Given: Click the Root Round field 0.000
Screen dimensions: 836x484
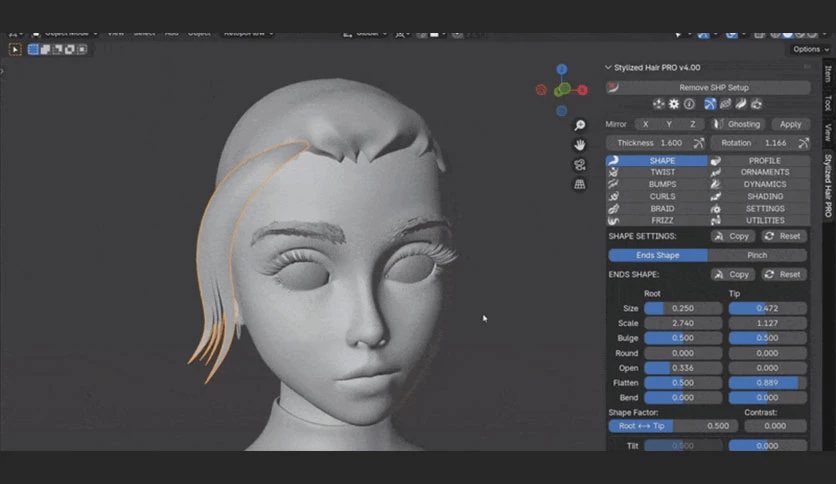Looking at the screenshot, I should pyautogui.click(x=683, y=353).
